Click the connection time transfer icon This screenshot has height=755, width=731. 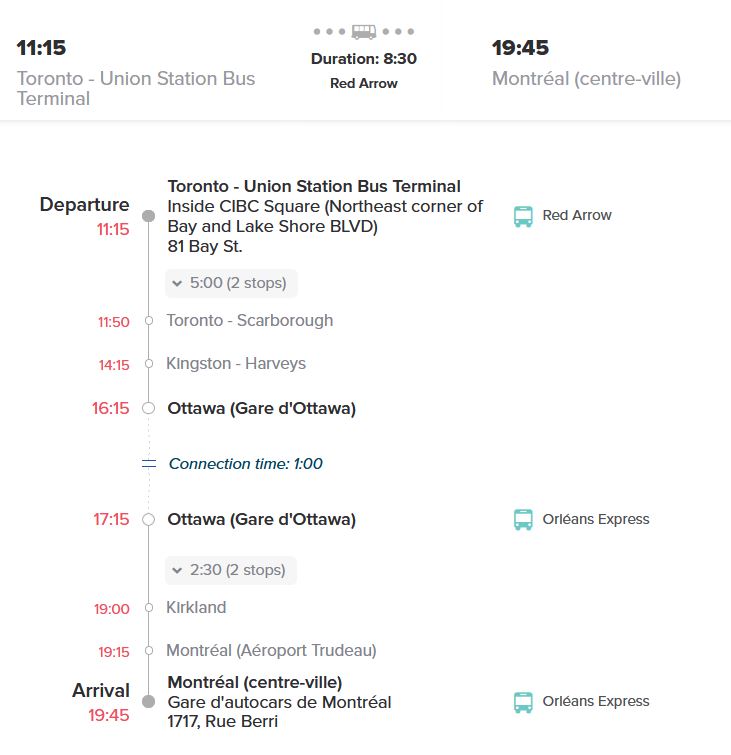pos(149,464)
